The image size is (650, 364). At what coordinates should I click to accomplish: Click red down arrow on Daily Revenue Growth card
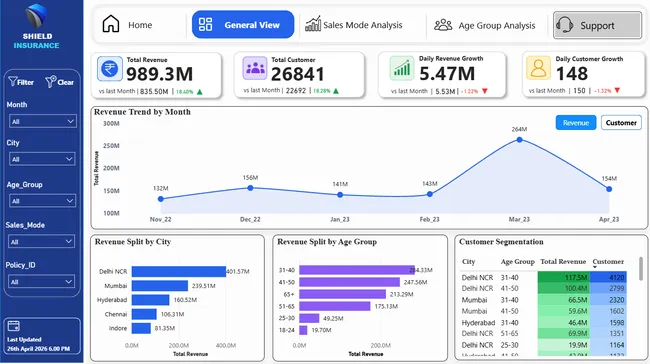click(485, 91)
